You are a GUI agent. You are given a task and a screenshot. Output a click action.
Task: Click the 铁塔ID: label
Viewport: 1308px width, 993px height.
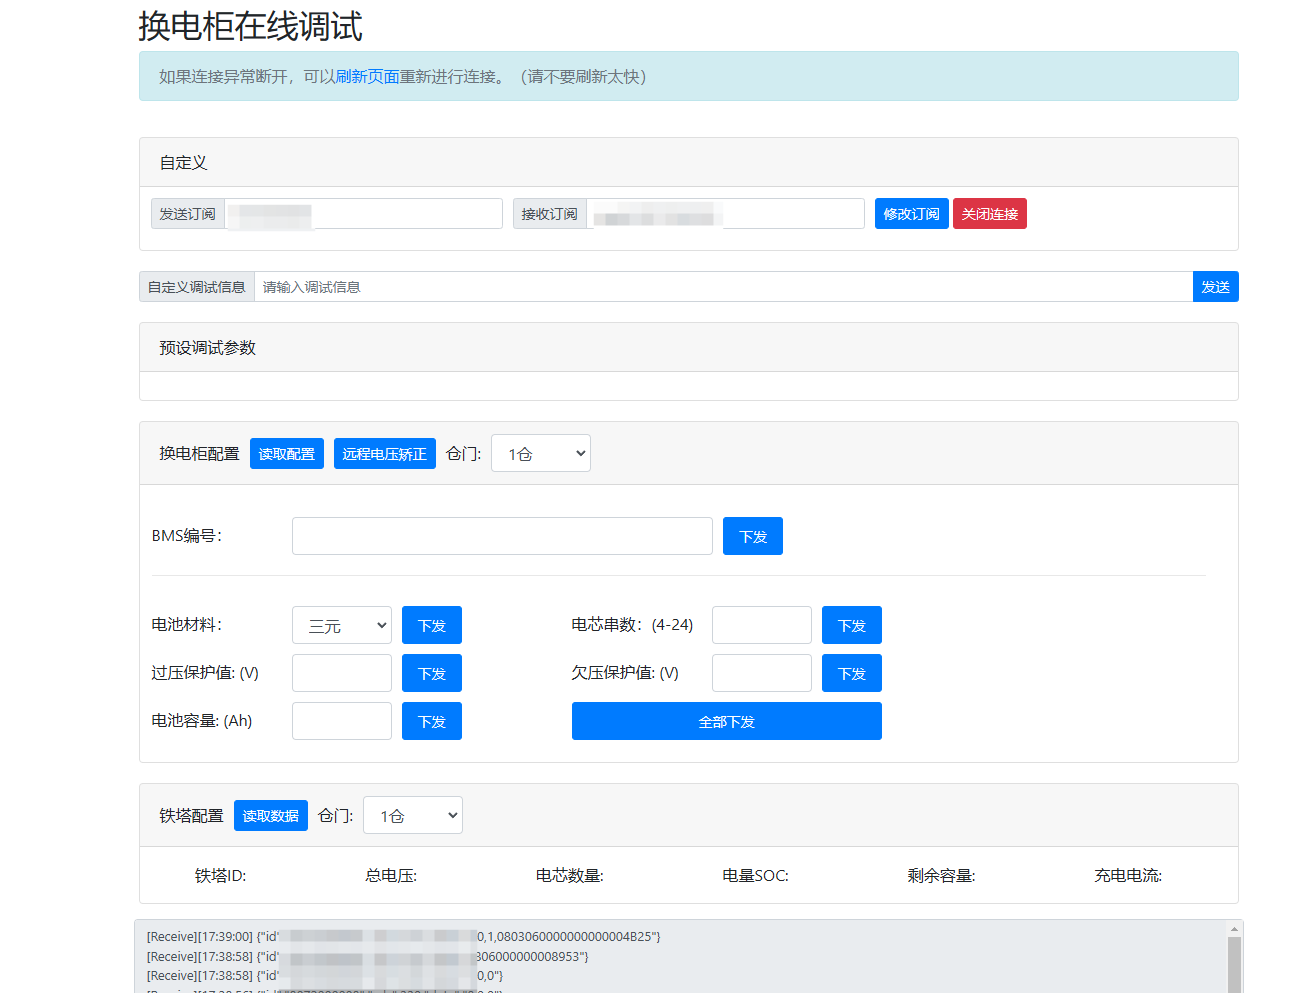(220, 876)
